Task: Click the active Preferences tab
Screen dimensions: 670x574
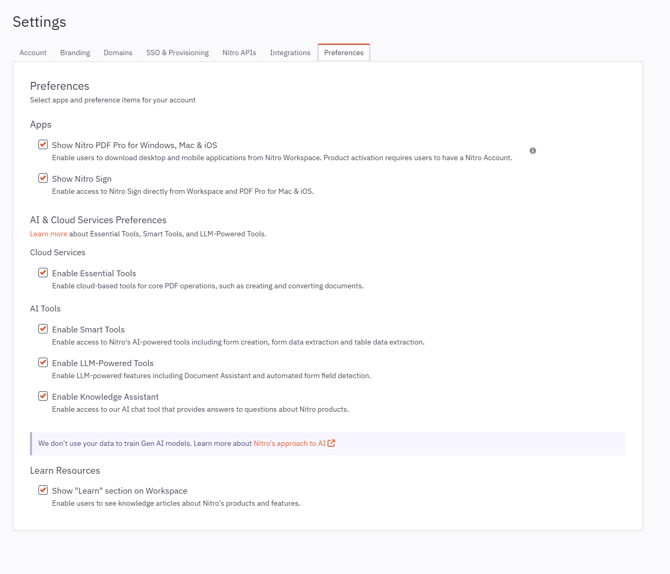Action: point(344,53)
